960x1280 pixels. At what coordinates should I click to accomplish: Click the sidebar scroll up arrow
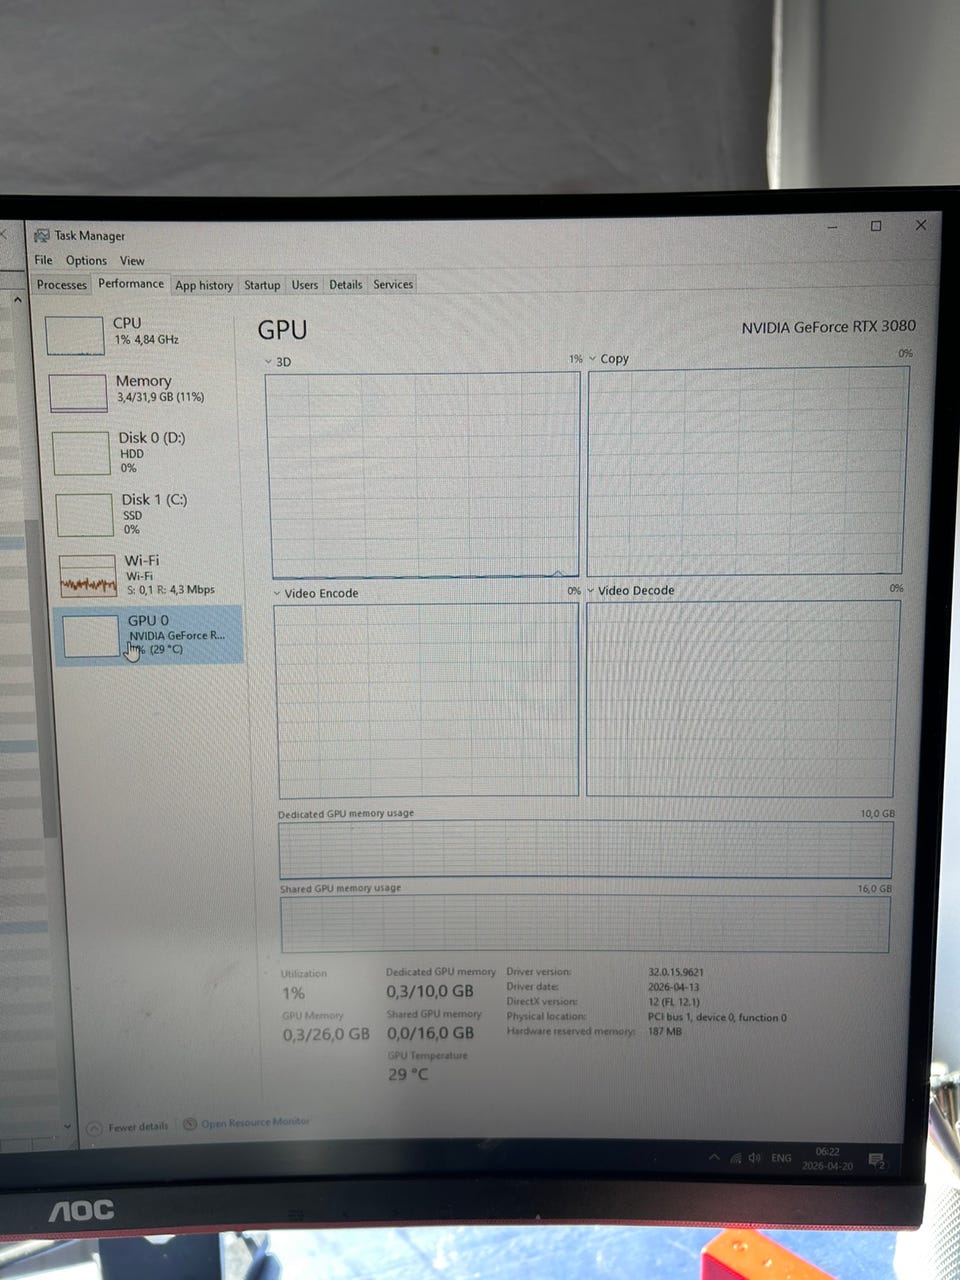tap(18, 299)
